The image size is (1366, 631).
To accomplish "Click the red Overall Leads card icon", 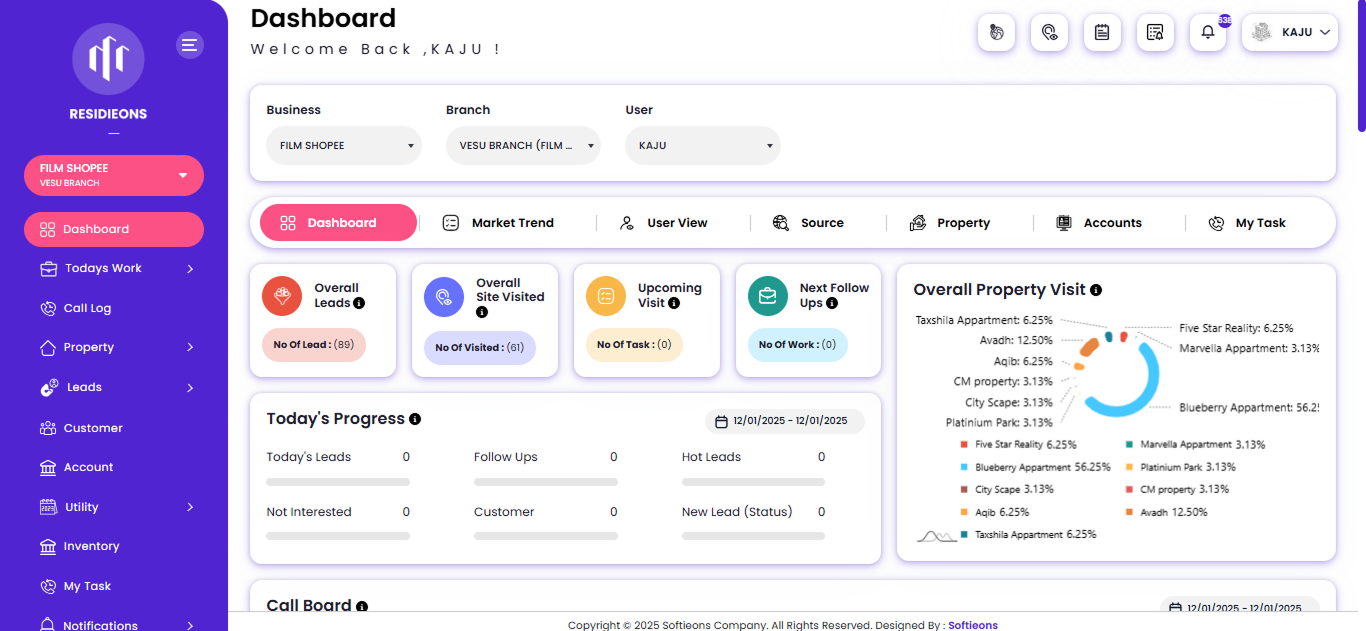I will (282, 296).
